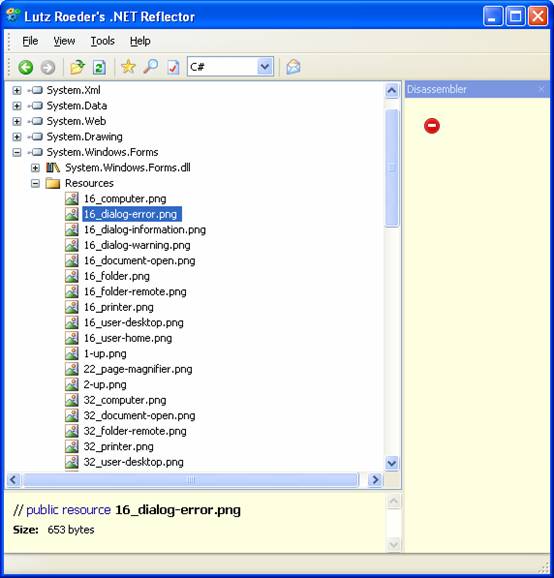Expand the System.Web node
This screenshot has height=578, width=554.
(17, 121)
